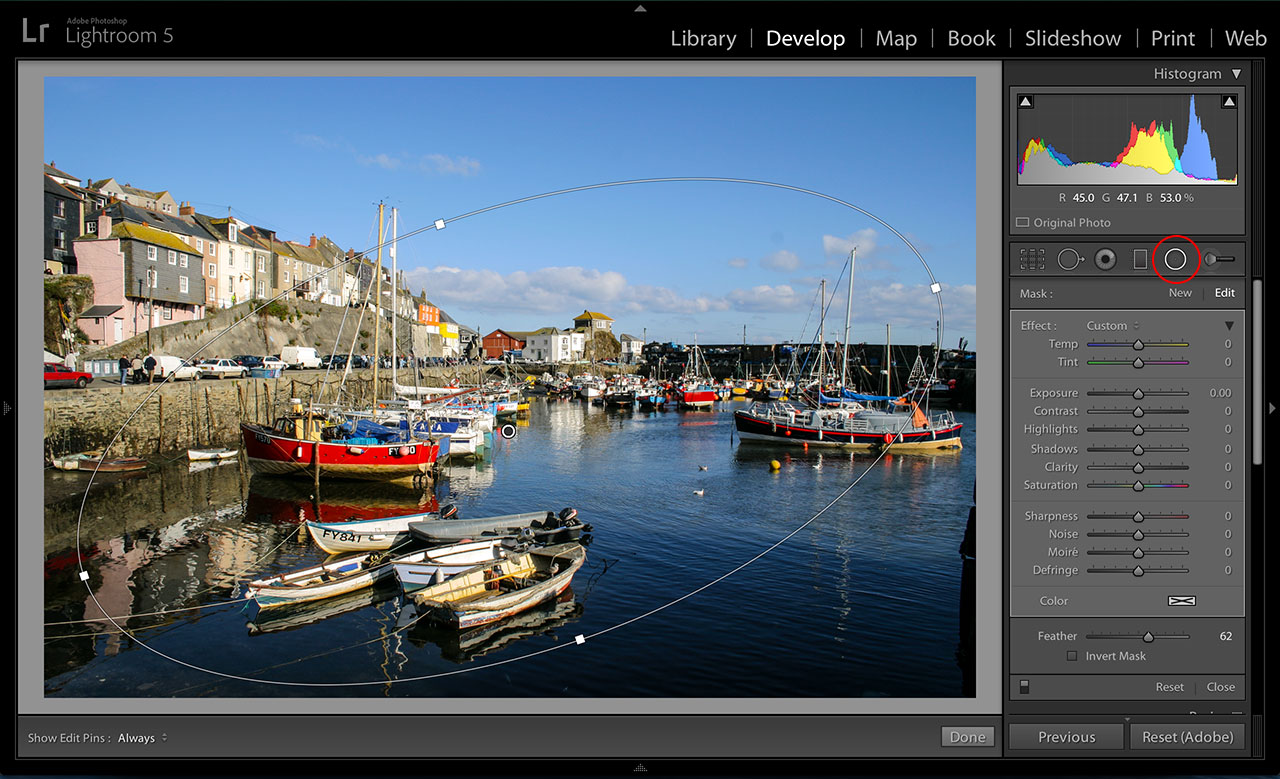1280x779 pixels.
Task: Collapse the Histogram panel
Action: 1237,74
